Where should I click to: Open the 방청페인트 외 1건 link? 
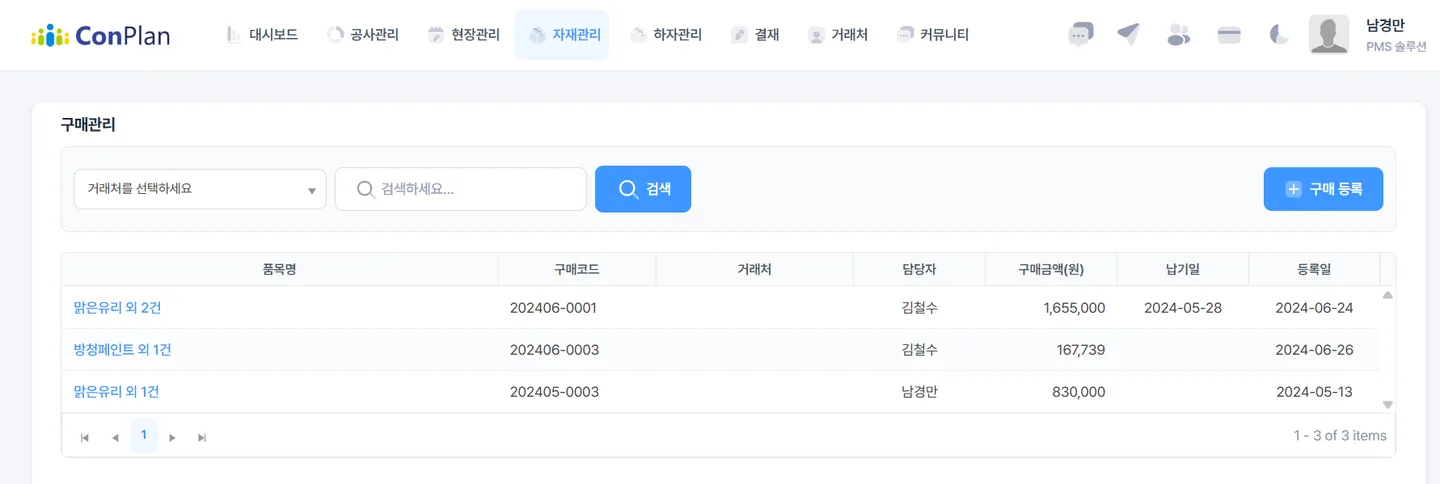(x=123, y=350)
